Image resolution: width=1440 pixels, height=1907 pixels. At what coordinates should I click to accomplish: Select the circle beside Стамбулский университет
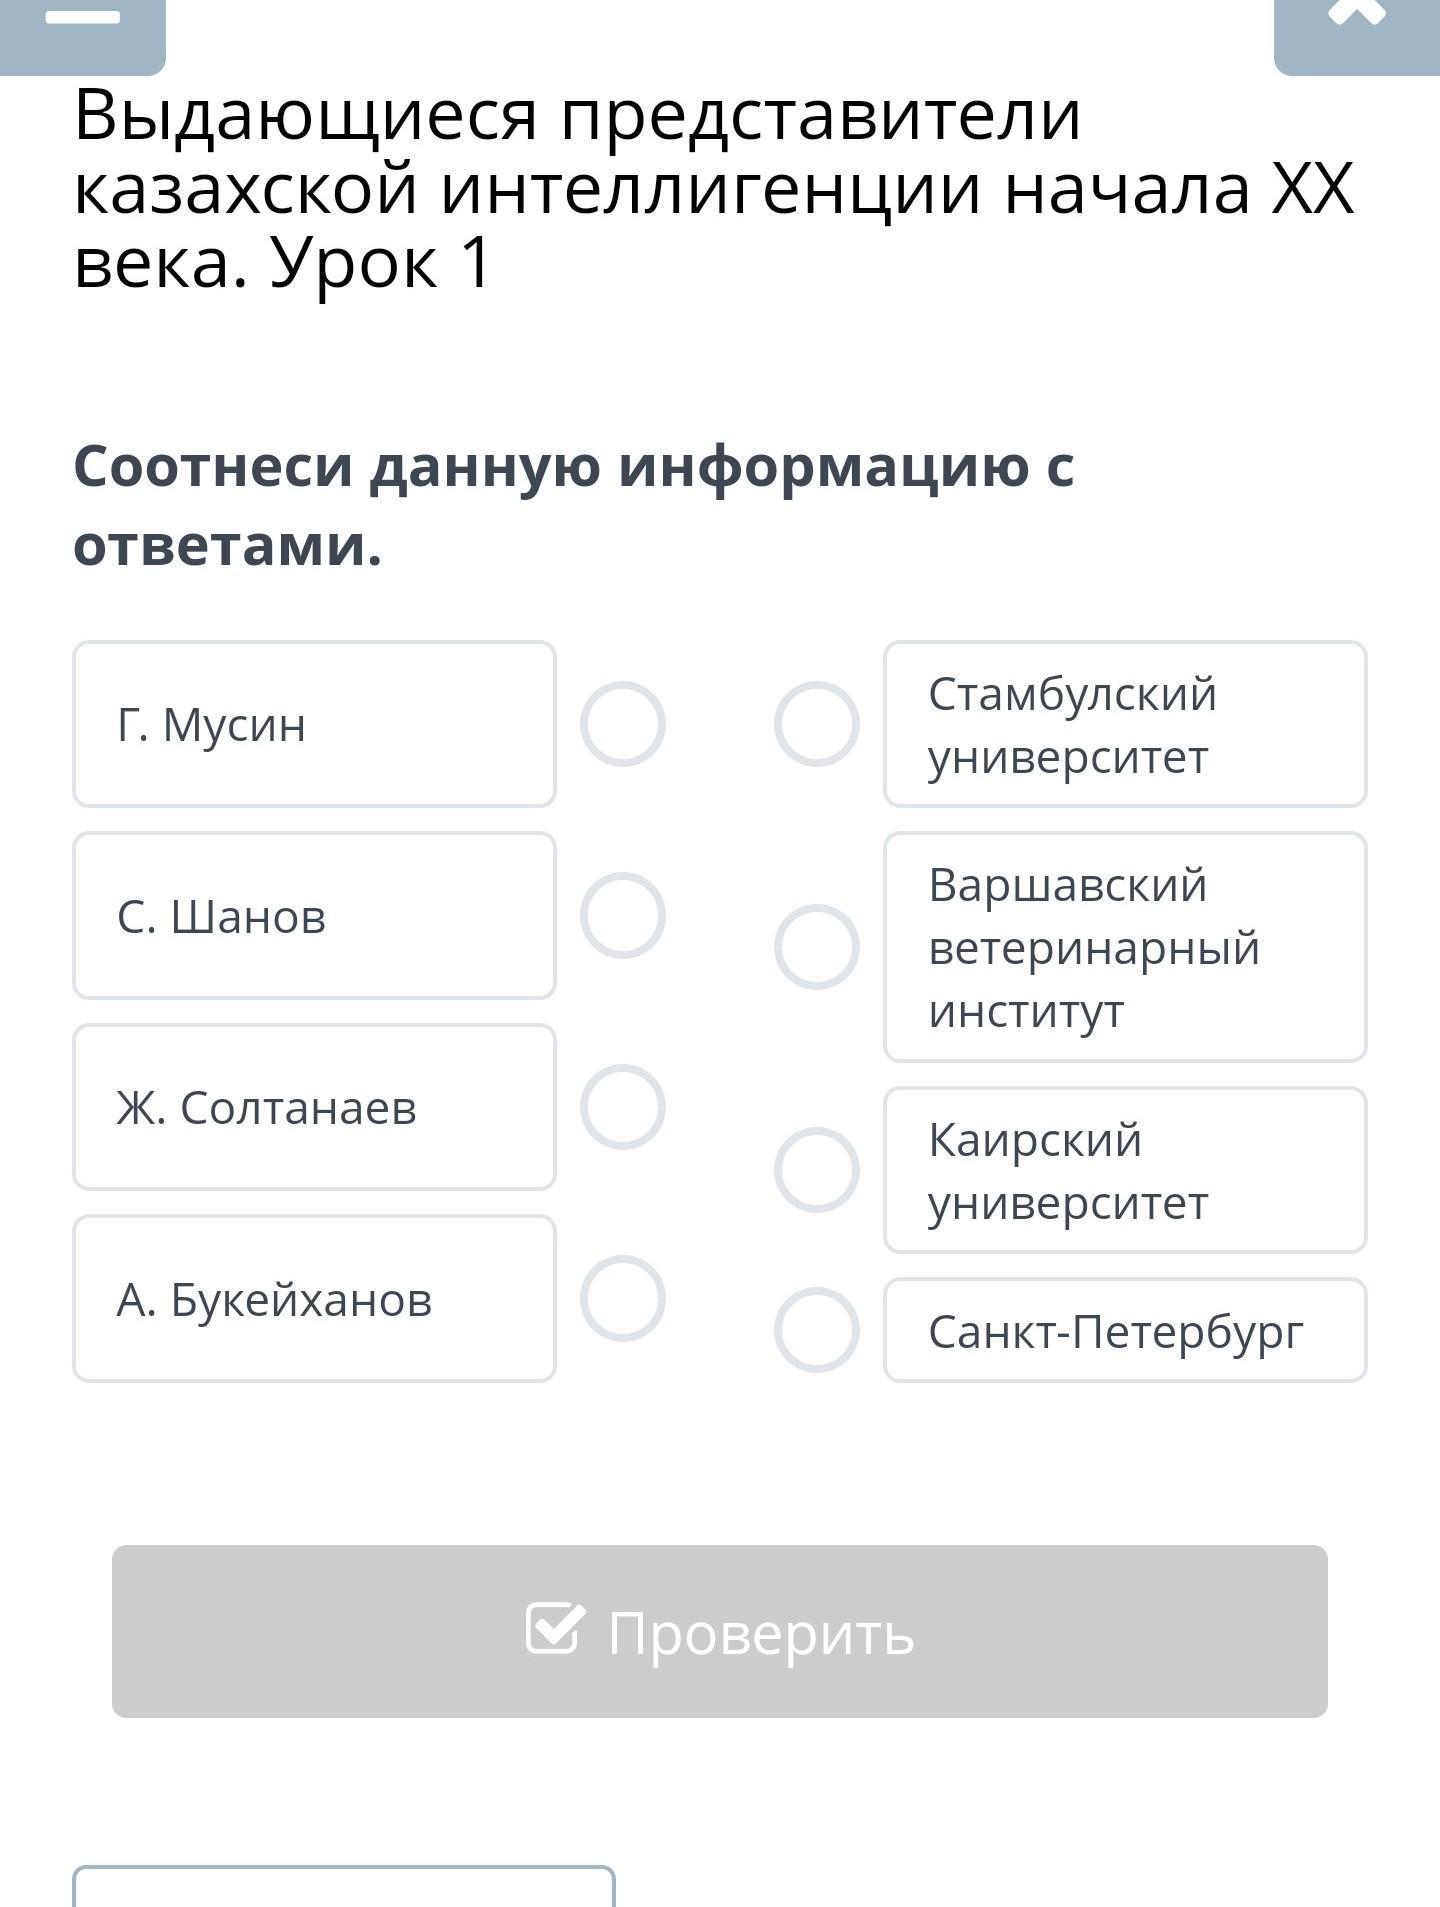pos(816,724)
